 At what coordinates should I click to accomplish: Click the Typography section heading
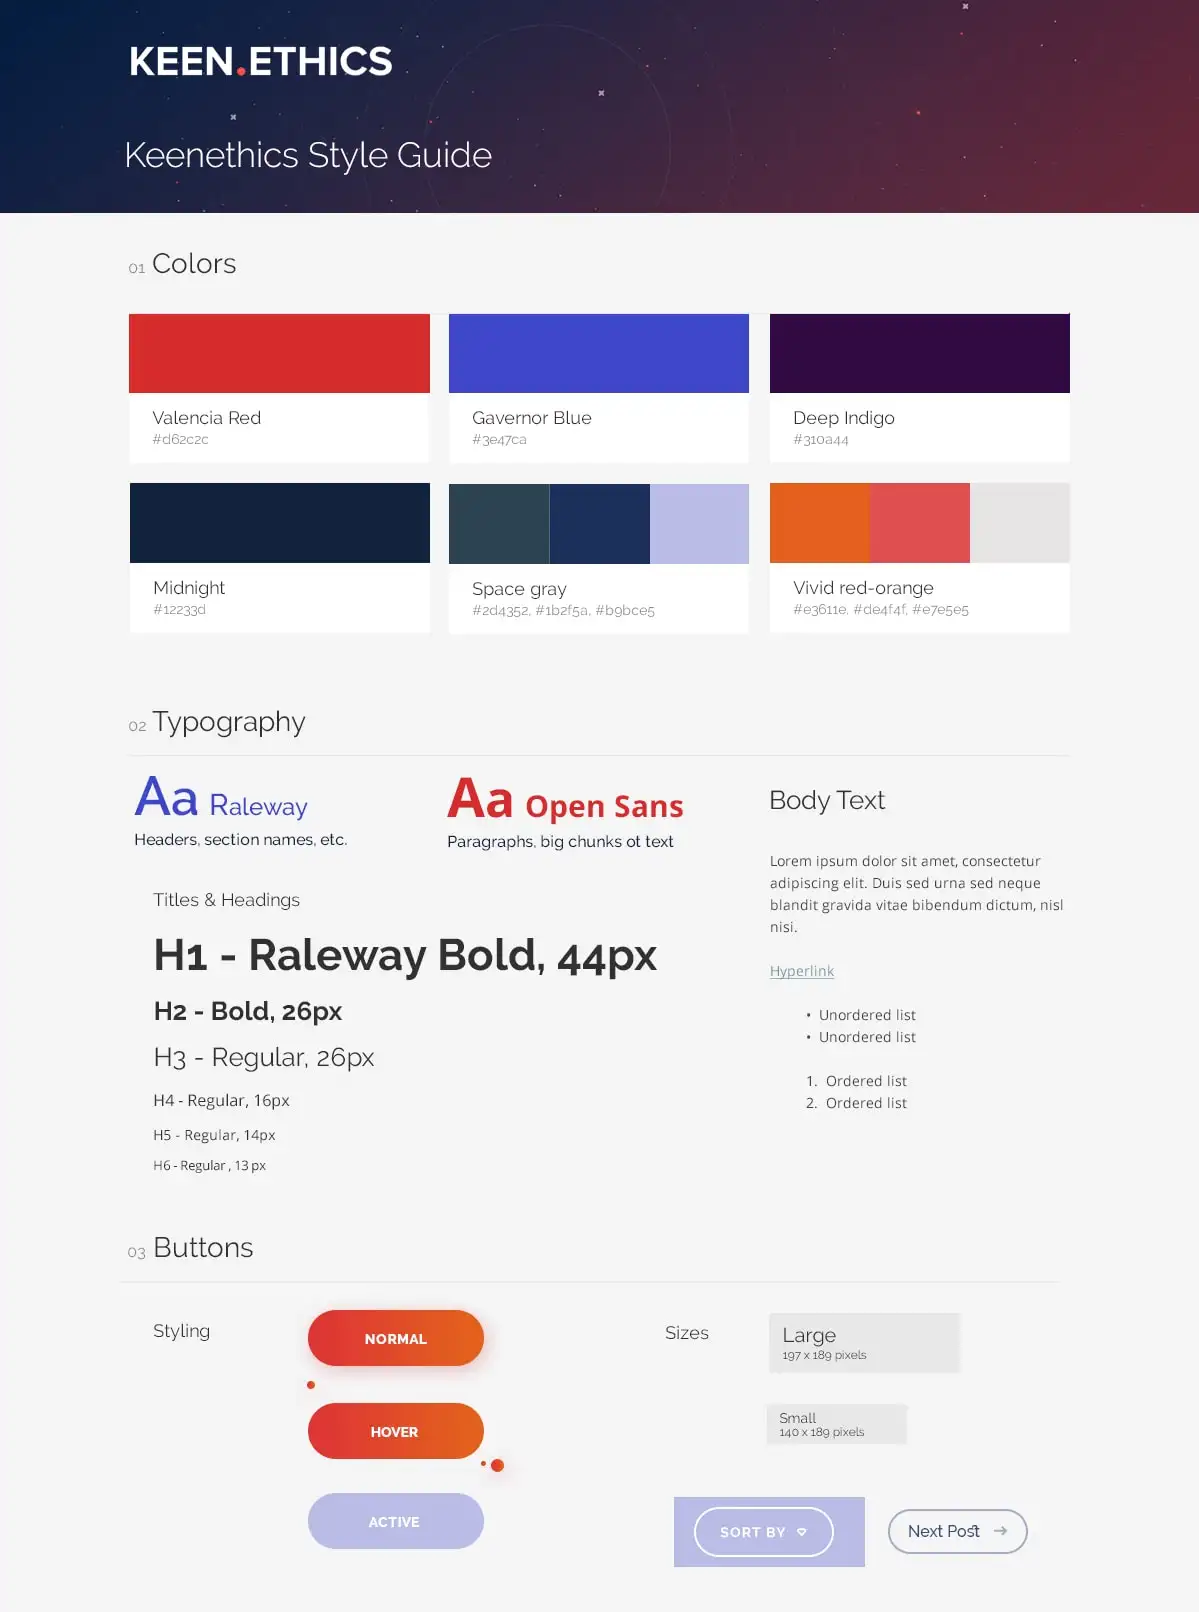point(228,722)
